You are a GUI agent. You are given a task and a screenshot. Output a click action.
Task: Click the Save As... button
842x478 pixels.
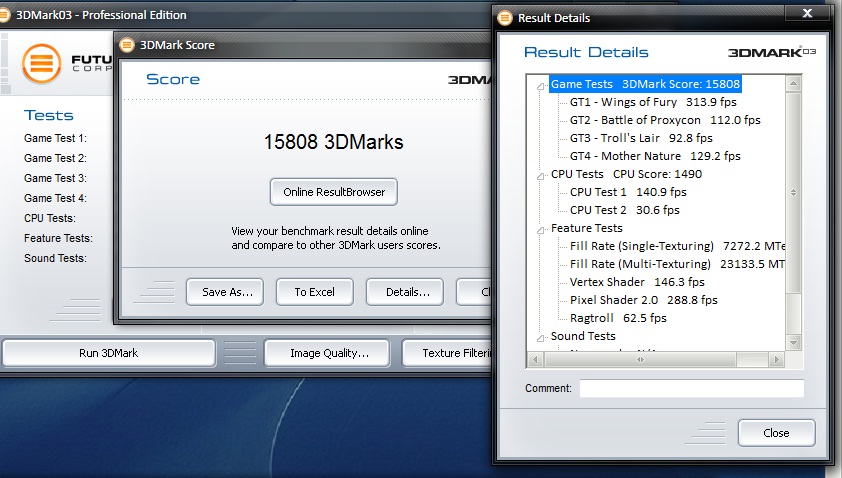tap(227, 292)
